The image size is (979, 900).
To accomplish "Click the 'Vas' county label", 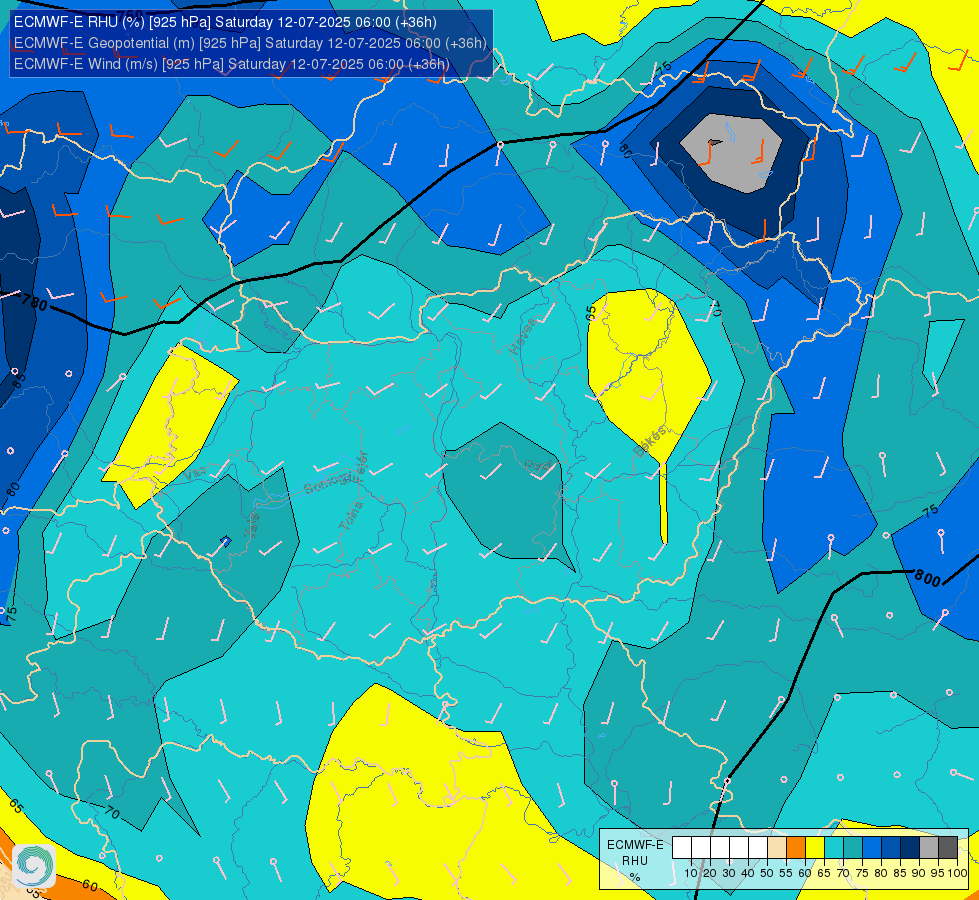I will pyautogui.click(x=197, y=475).
